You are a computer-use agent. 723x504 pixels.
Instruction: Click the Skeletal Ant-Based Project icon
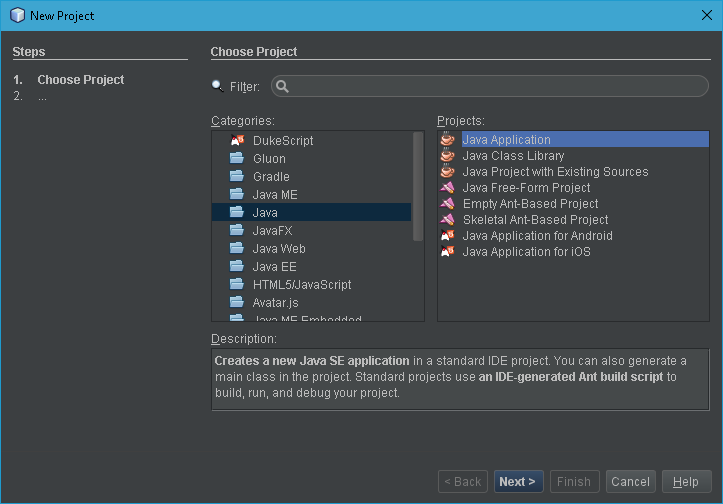click(447, 219)
